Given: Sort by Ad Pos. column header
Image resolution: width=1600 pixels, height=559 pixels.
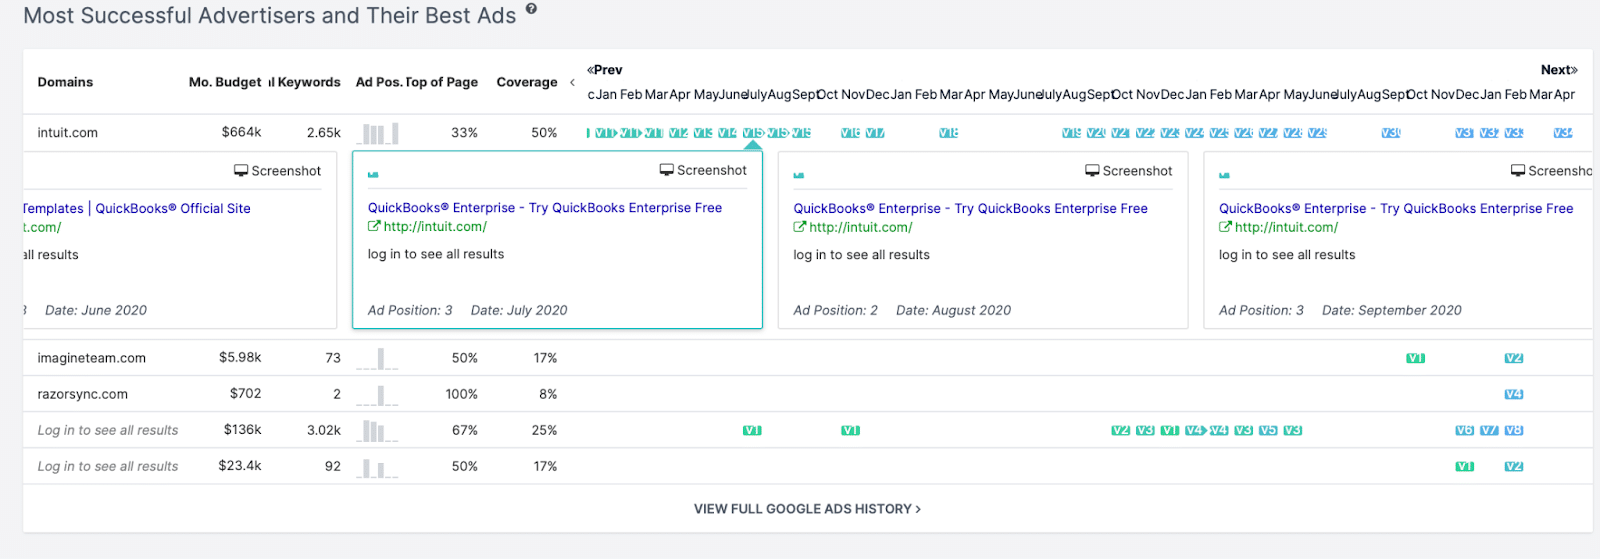Looking at the screenshot, I should click(378, 82).
